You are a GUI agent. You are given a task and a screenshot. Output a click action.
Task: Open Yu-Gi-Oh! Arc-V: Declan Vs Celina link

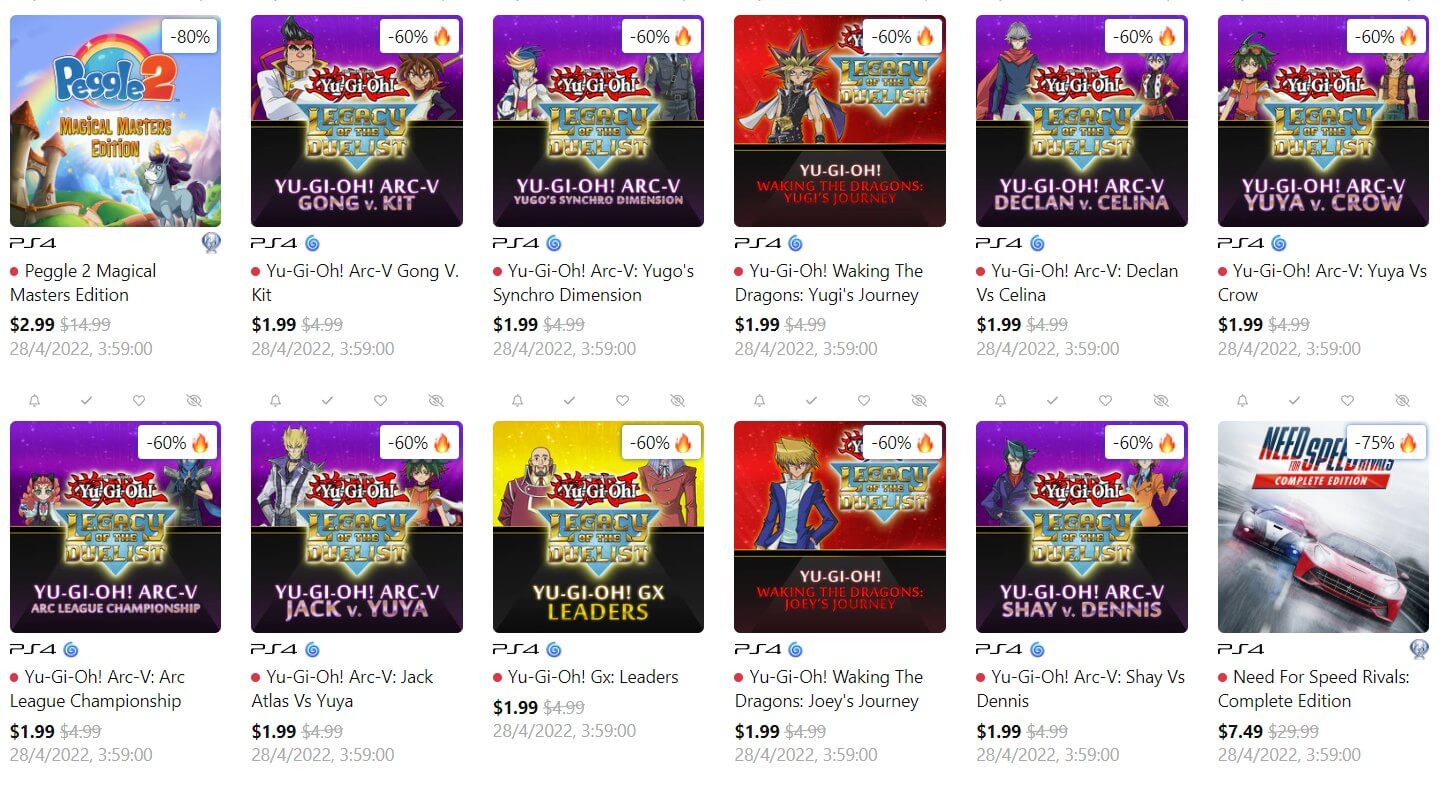[1077, 283]
